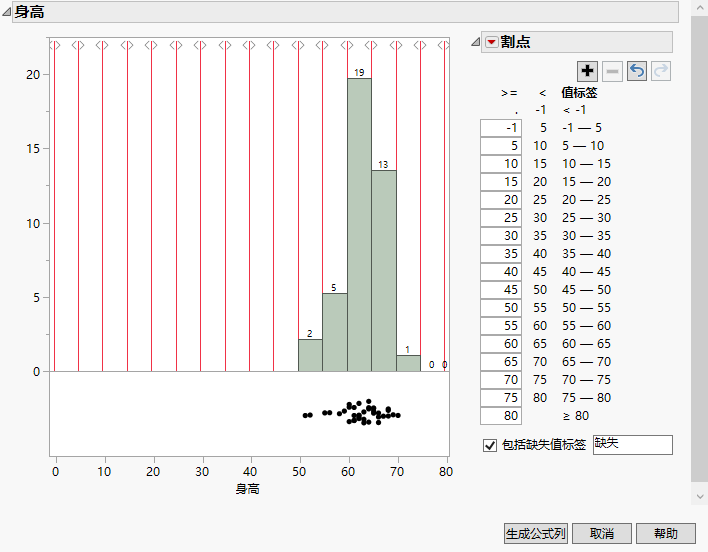Click the histogram bar labeled 19
Screen dimensions: 708x552
pyautogui.click(x=359, y=225)
